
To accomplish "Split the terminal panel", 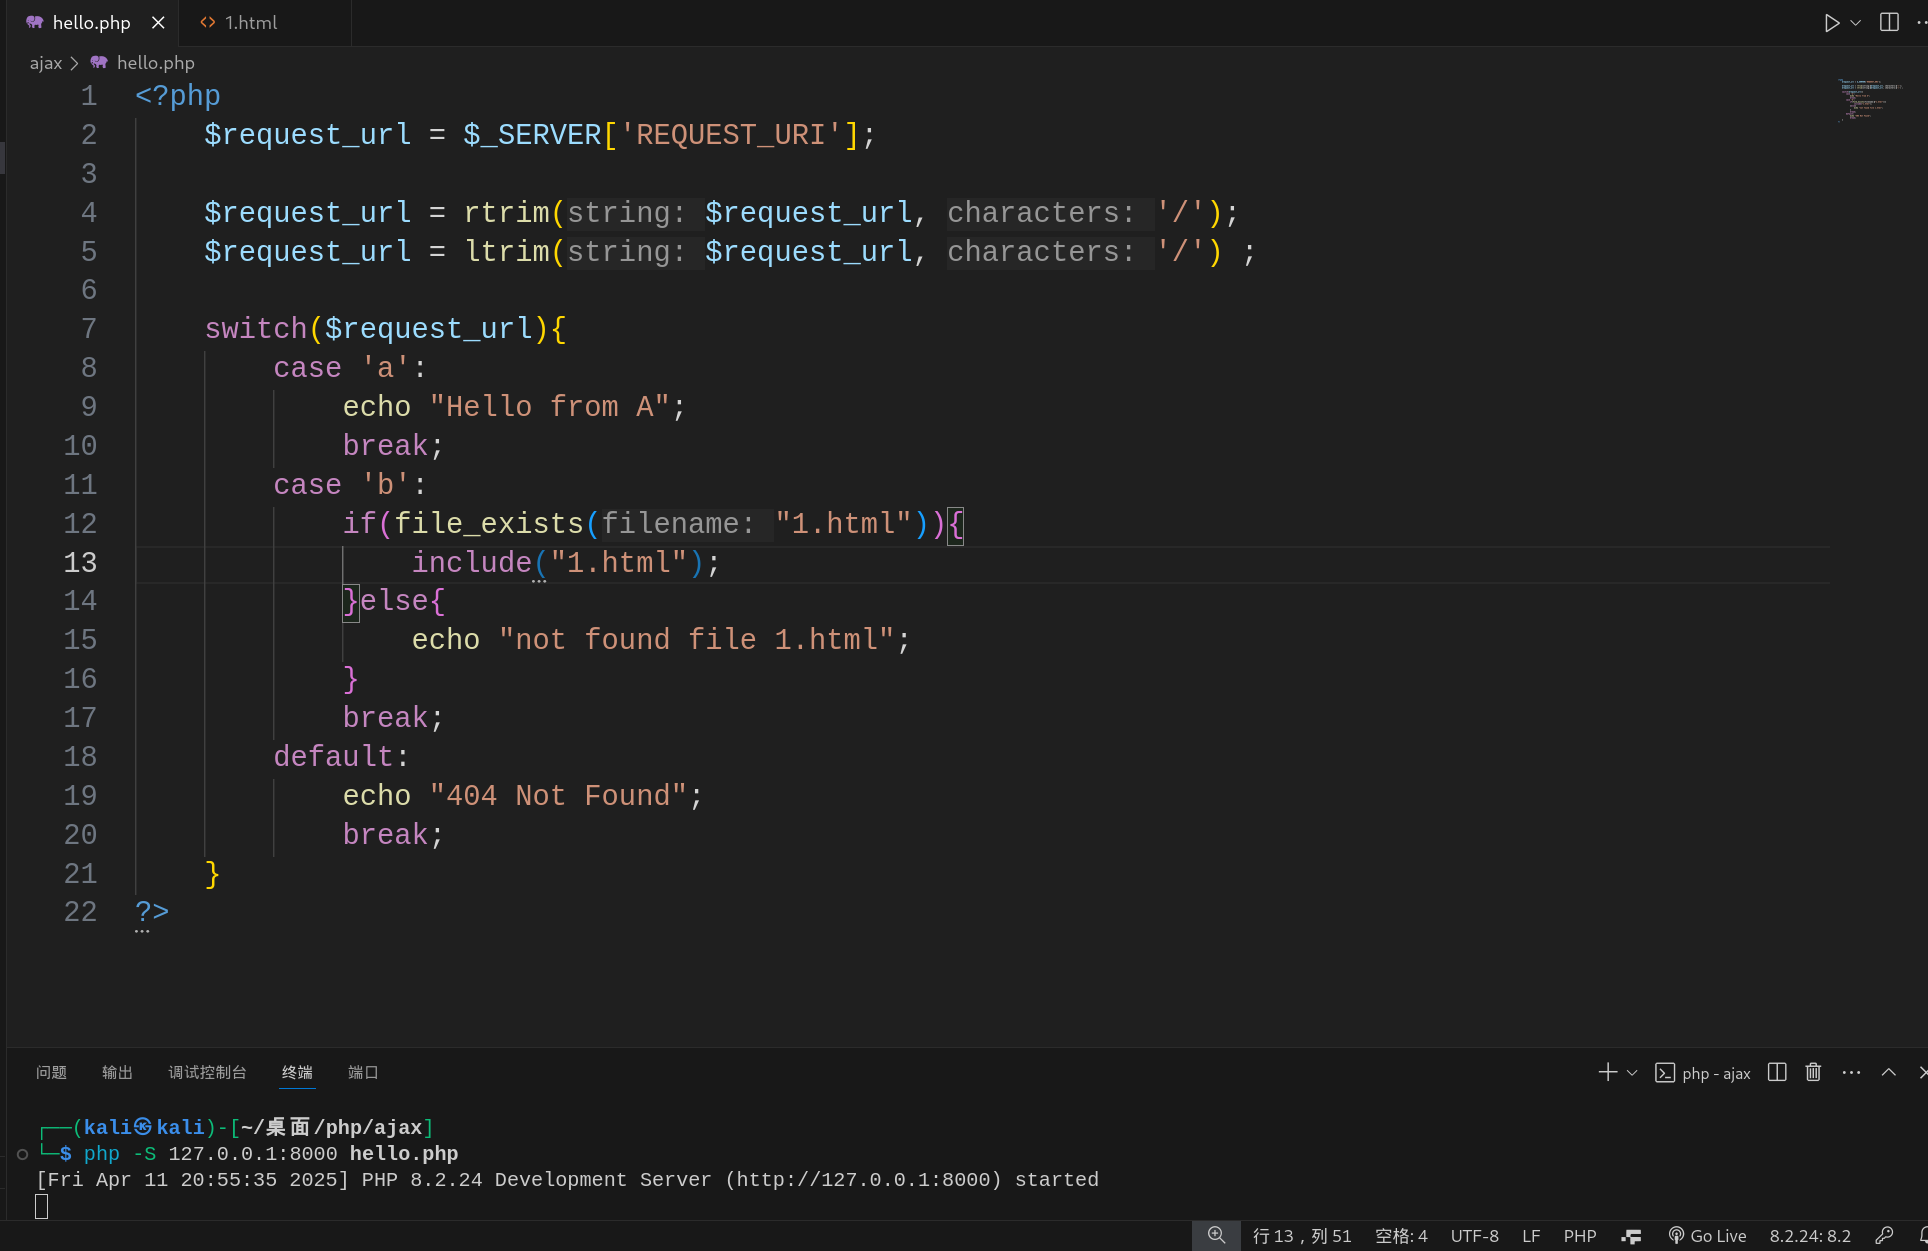I will (x=1777, y=1072).
